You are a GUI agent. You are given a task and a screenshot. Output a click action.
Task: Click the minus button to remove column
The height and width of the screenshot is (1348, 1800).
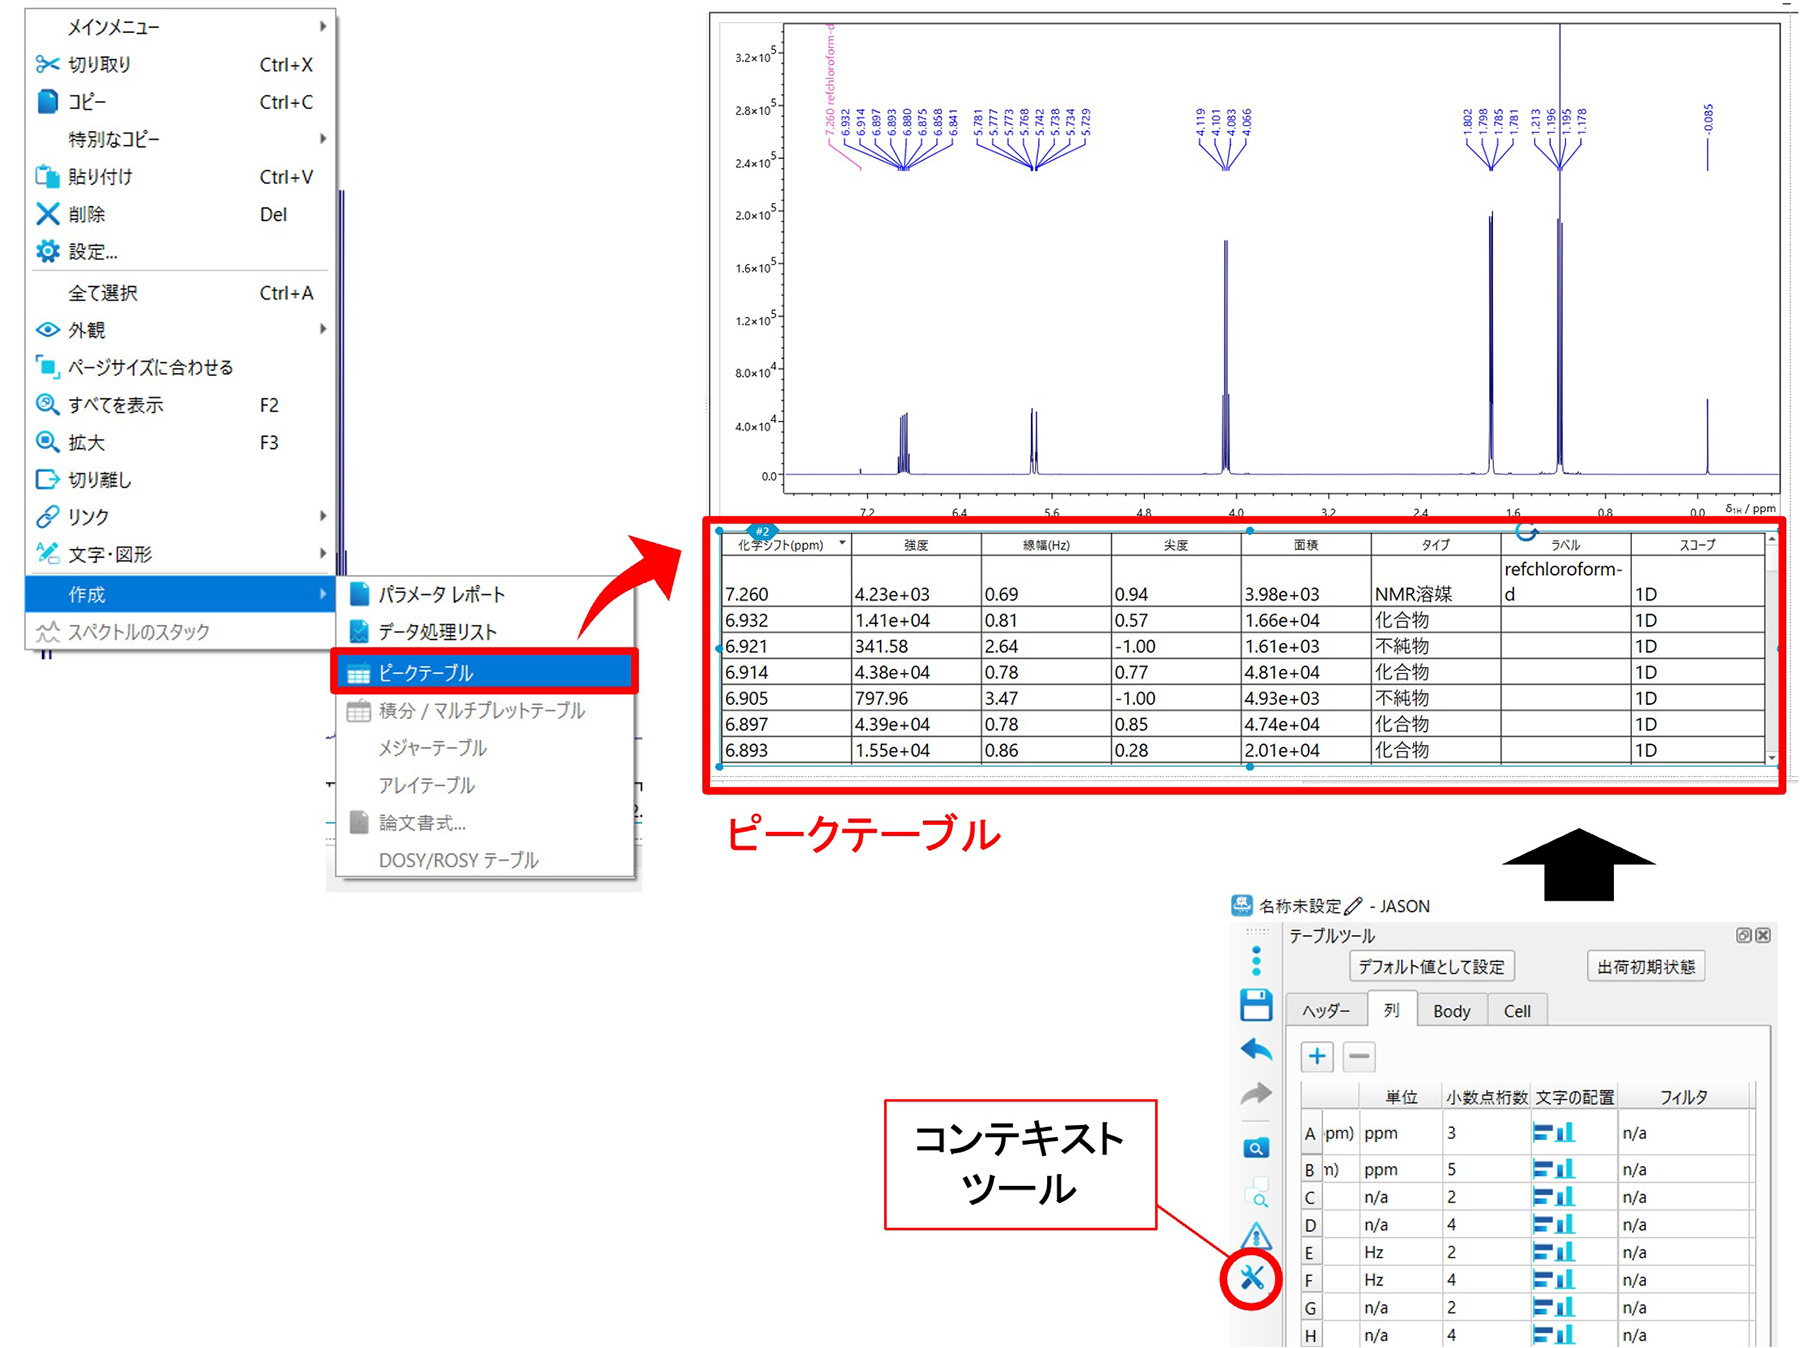coord(1359,1056)
